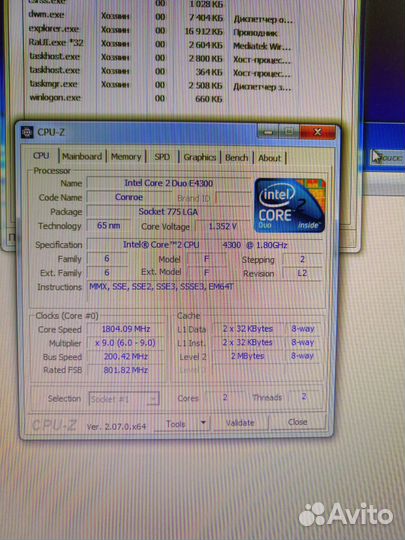The height and width of the screenshot is (540, 405).
Task: Select the winlogon.exe process entry
Action: (161, 98)
